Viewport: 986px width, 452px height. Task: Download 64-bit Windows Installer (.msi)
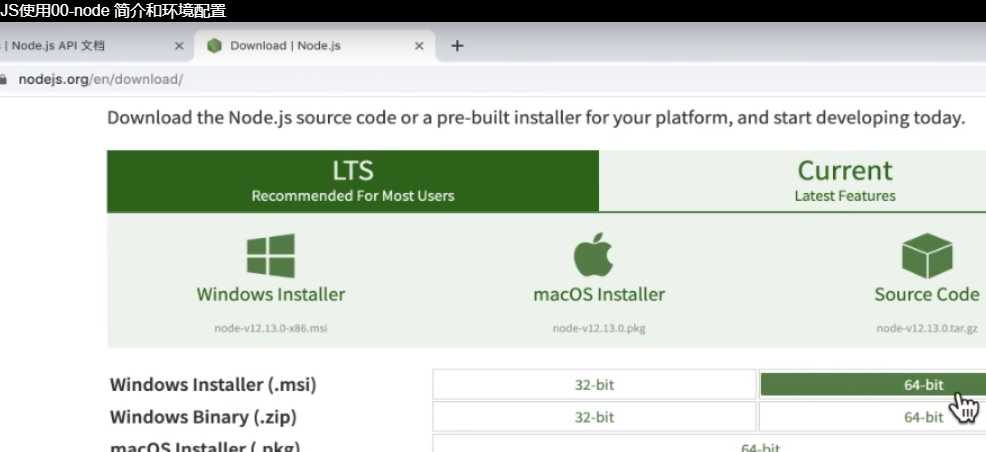point(873,385)
